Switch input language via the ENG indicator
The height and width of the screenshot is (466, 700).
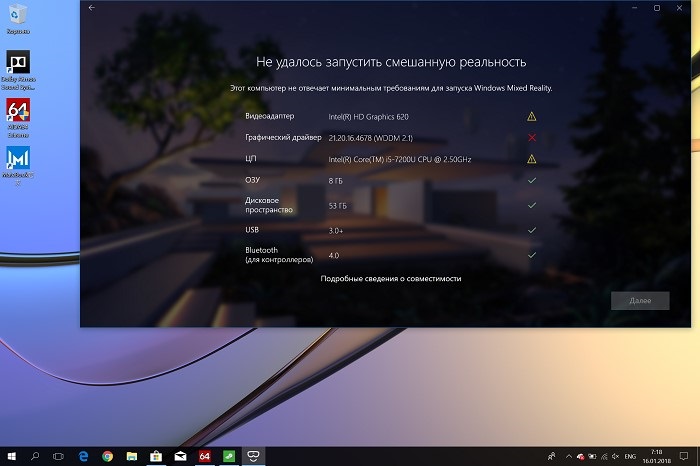coord(630,456)
